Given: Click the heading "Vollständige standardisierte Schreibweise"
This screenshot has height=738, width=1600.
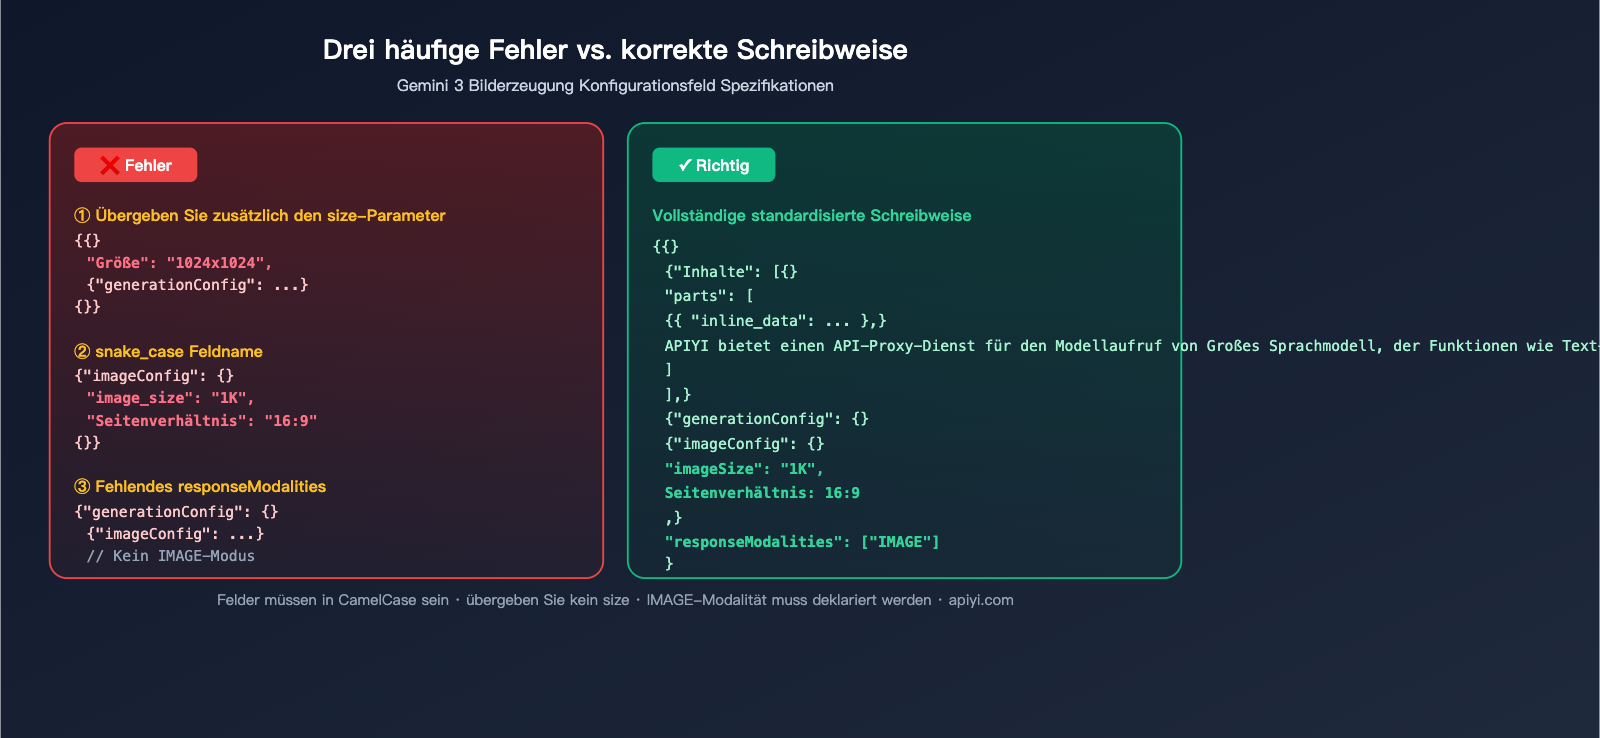Looking at the screenshot, I should 811,216.
